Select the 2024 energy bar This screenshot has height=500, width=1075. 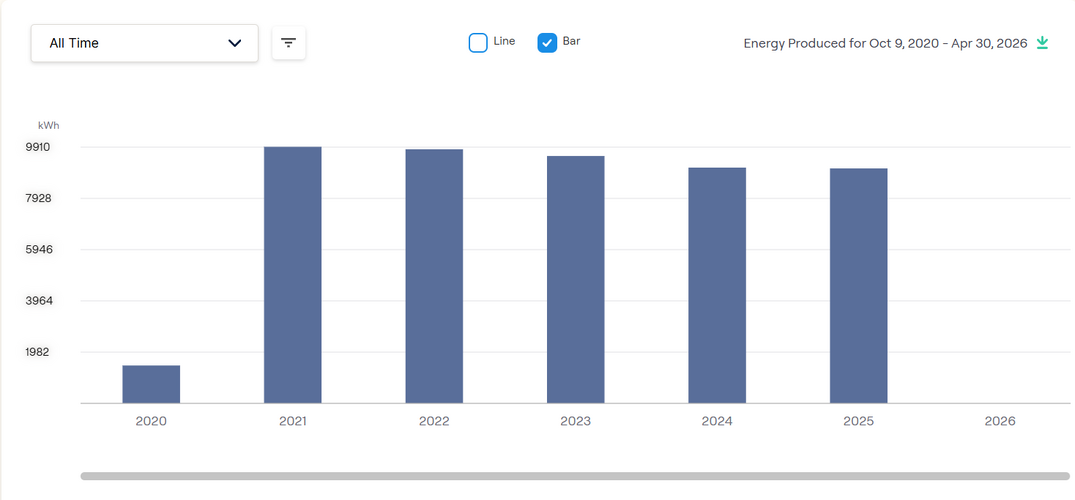[717, 285]
